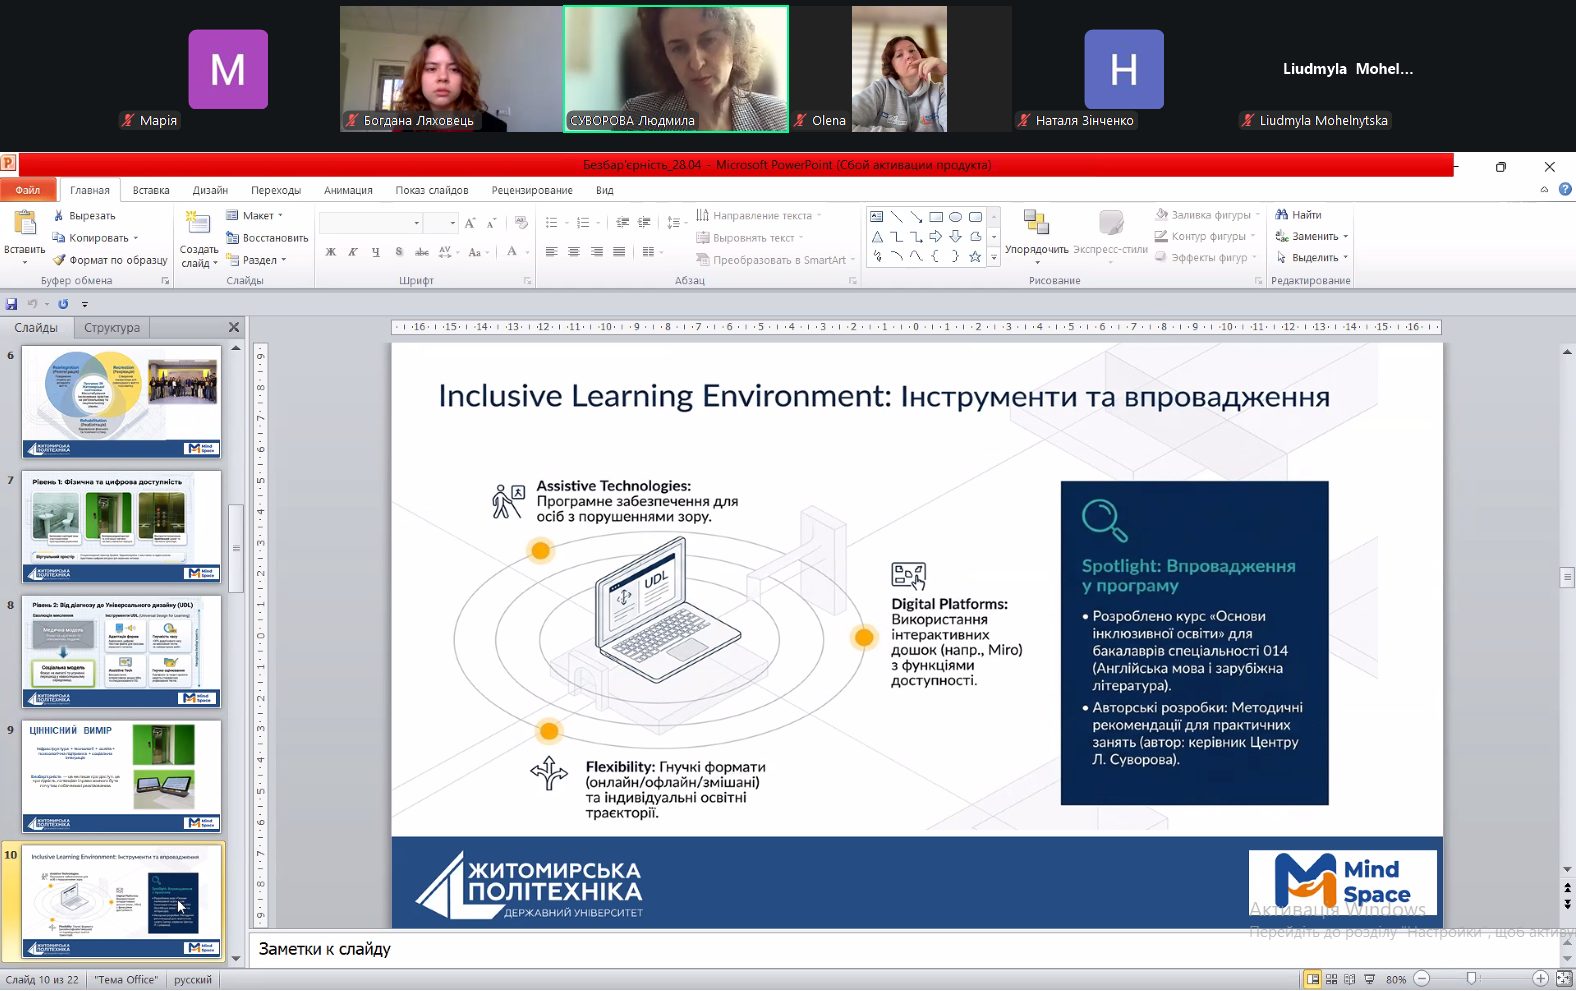Select slide 8 thumbnail in slides panel

tap(122, 651)
